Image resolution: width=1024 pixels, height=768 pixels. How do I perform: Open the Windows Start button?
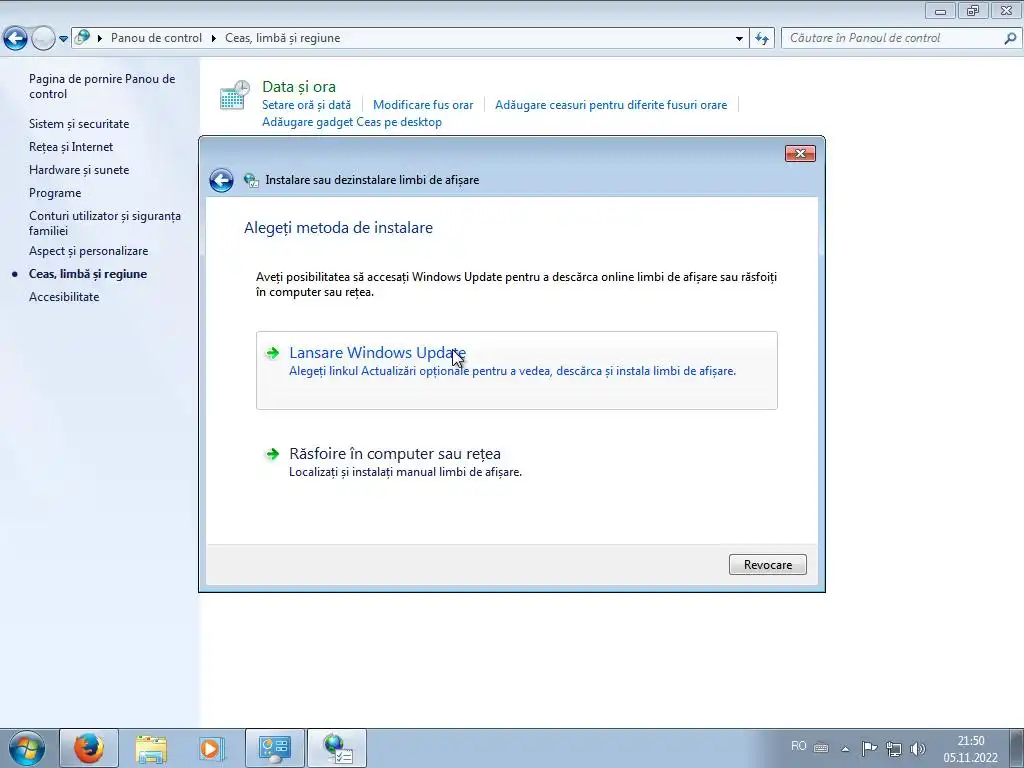point(27,748)
